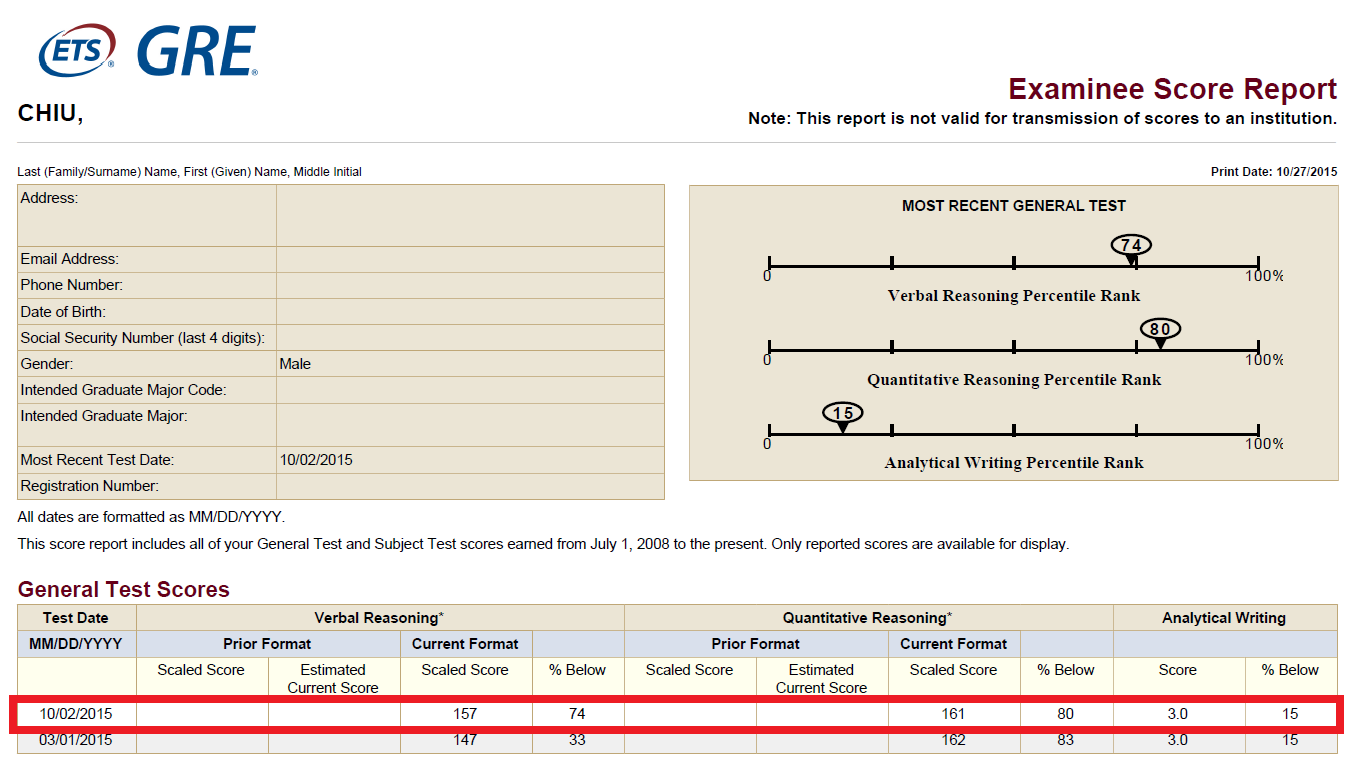Image resolution: width=1353 pixels, height=759 pixels.
Task: Click the Male gender value
Action: (295, 364)
